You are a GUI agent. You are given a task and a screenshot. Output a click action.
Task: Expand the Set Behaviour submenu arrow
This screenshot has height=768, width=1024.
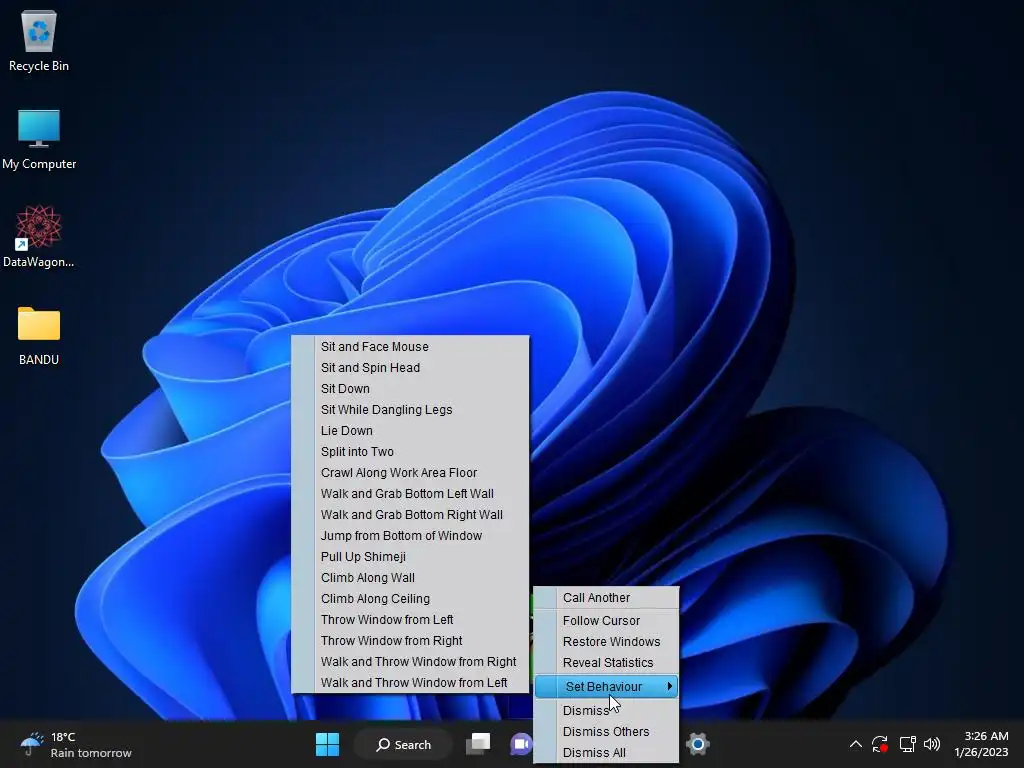(669, 686)
